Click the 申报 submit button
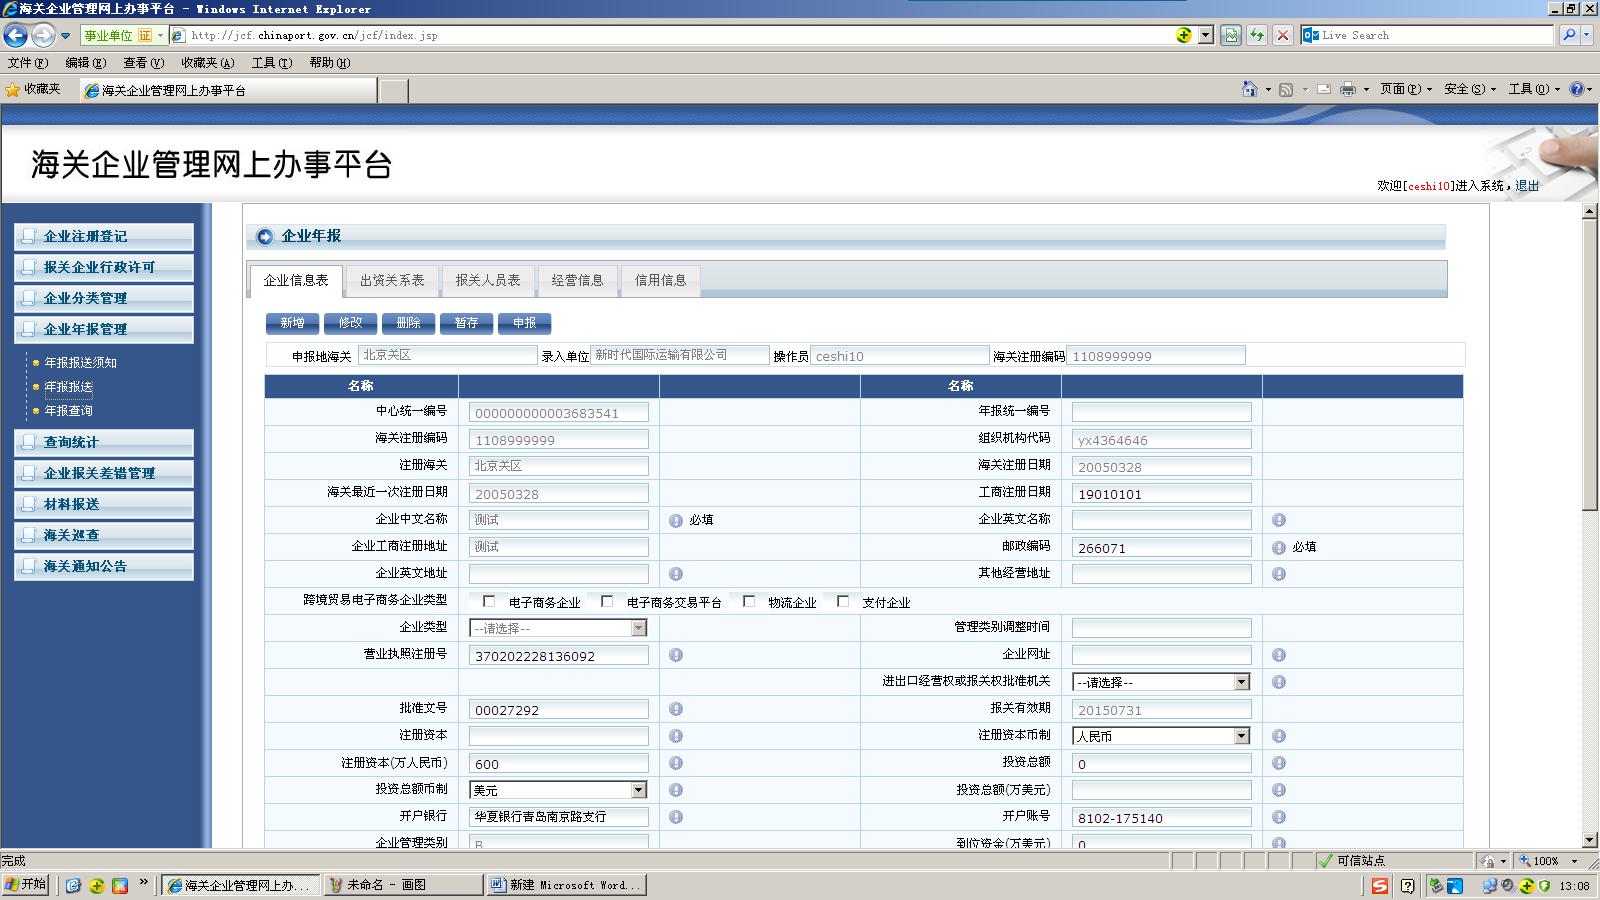Image resolution: width=1600 pixels, height=900 pixels. point(524,323)
